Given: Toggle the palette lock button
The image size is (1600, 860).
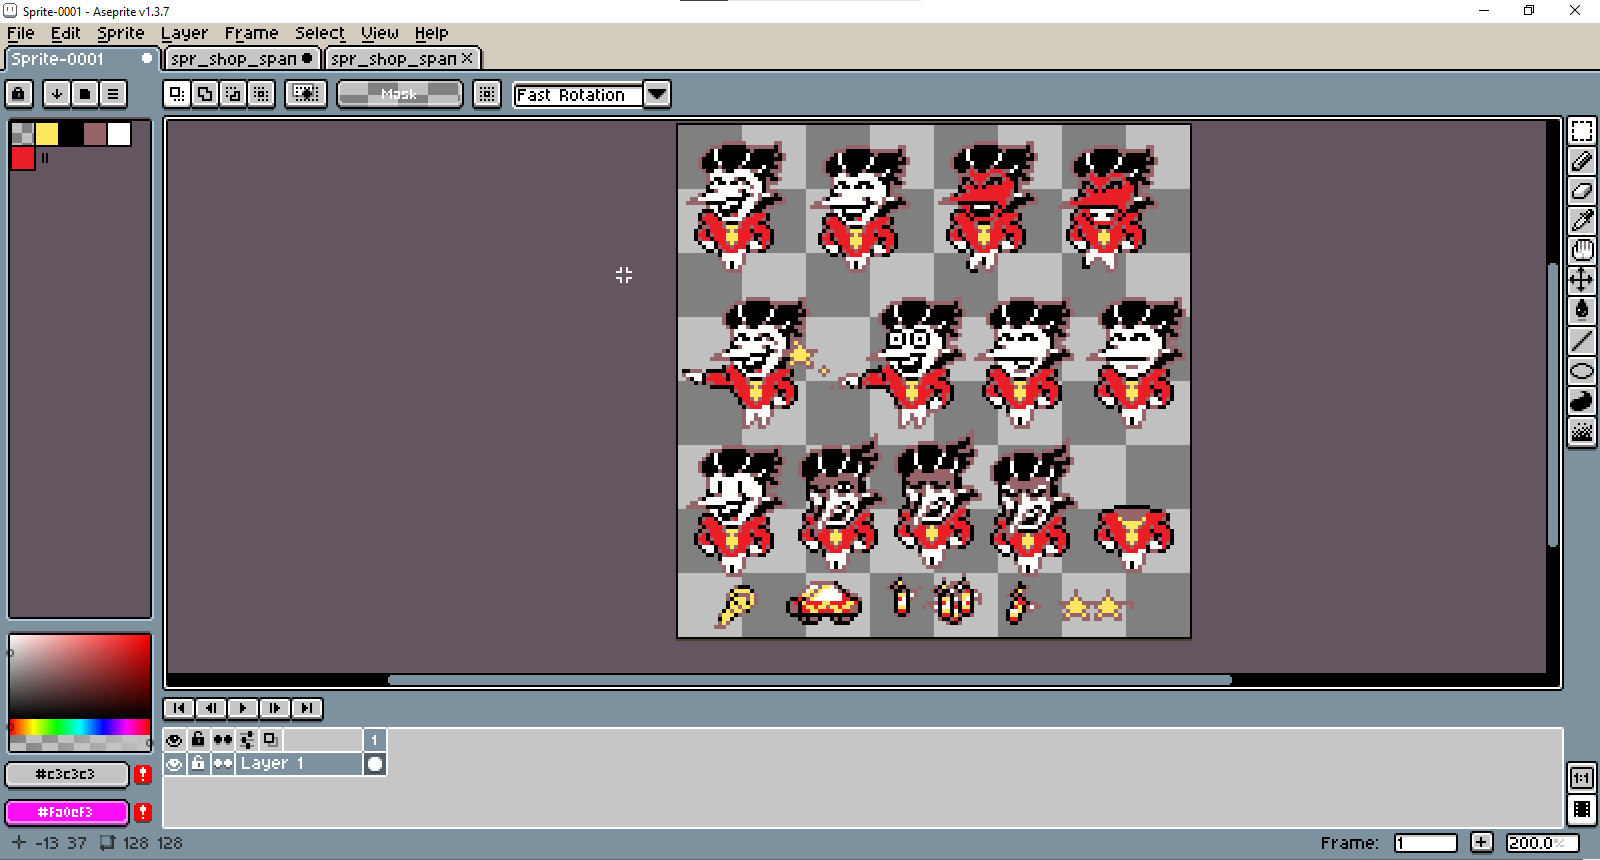Looking at the screenshot, I should click(x=19, y=94).
